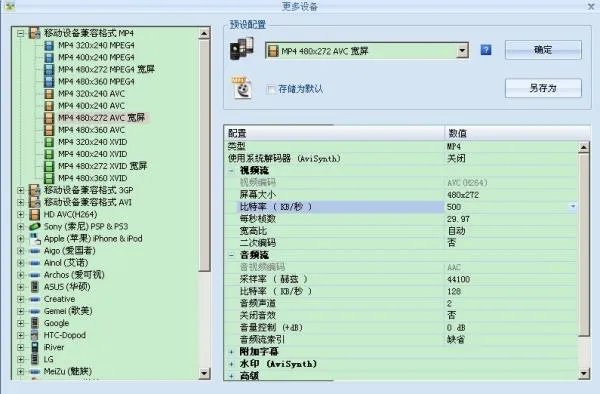Click the 确定 button
The width and height of the screenshot is (600, 394).
point(543,50)
